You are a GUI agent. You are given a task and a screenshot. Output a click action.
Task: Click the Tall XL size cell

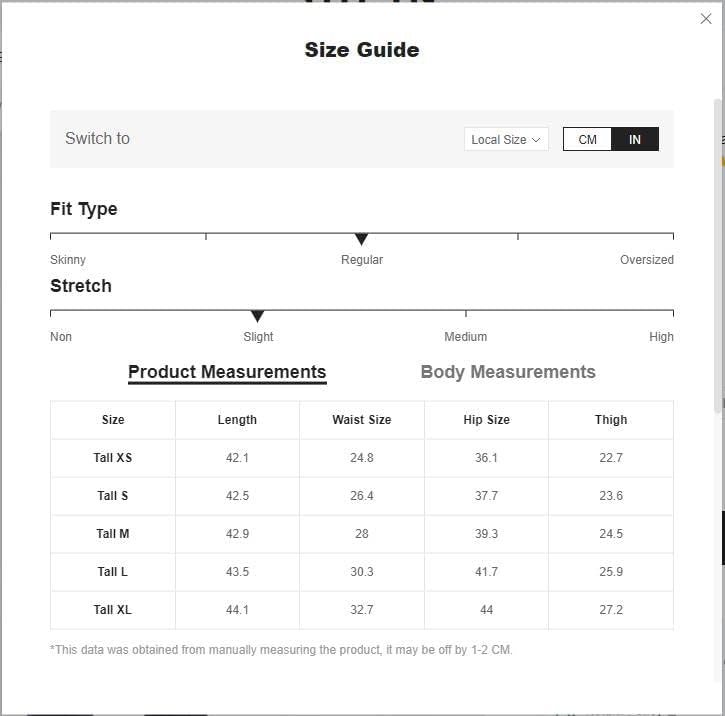pyautogui.click(x=113, y=610)
